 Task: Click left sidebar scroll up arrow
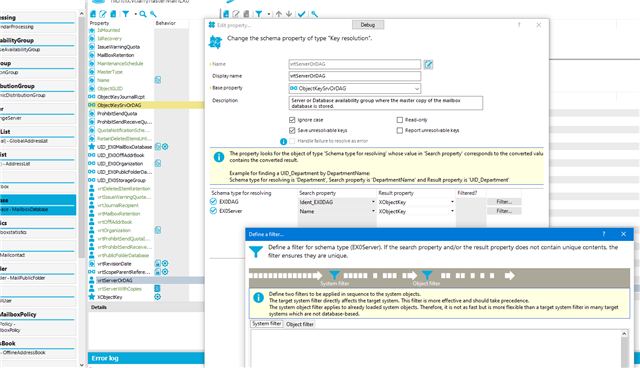(x=82, y=14)
